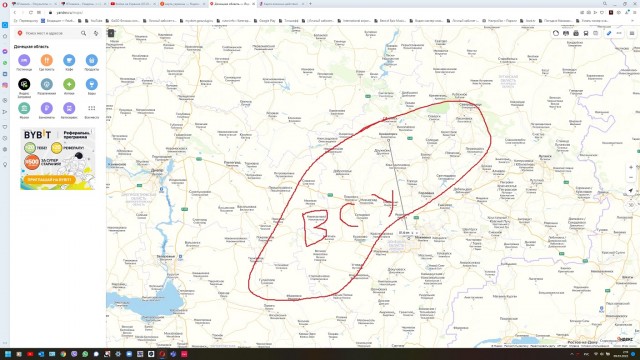
Task: Switch to the YouTube video tab
Action: 131,4
